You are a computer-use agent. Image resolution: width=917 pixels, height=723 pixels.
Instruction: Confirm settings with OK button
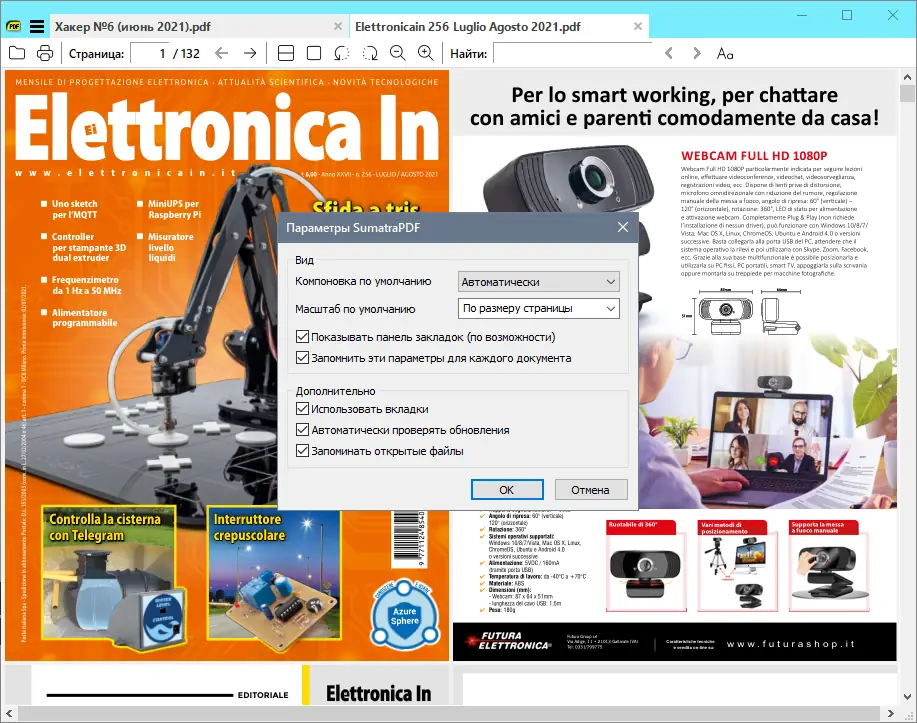[507, 490]
